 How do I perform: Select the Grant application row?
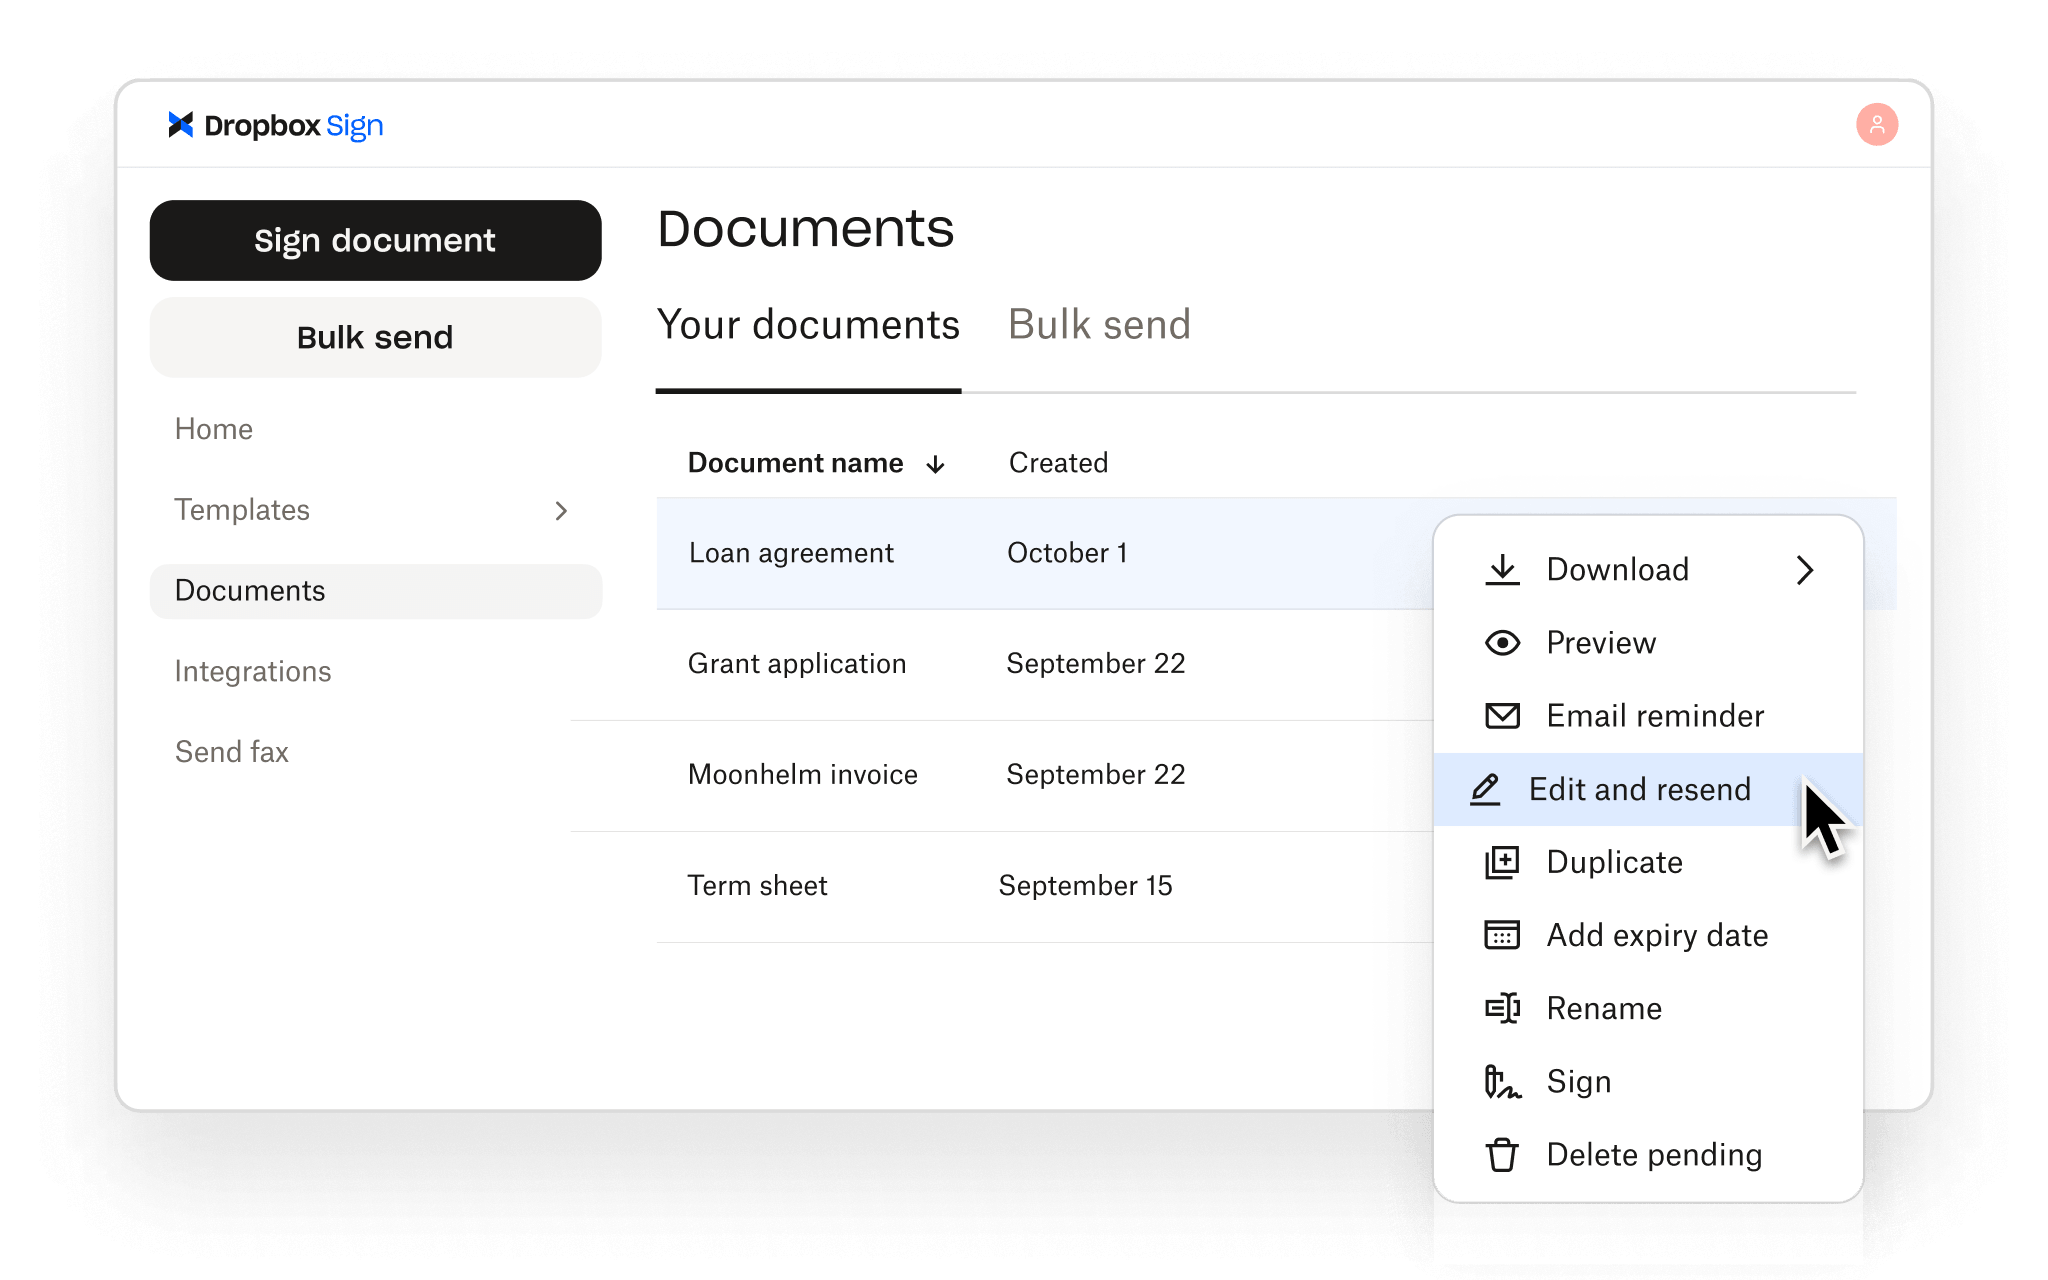[1044, 664]
